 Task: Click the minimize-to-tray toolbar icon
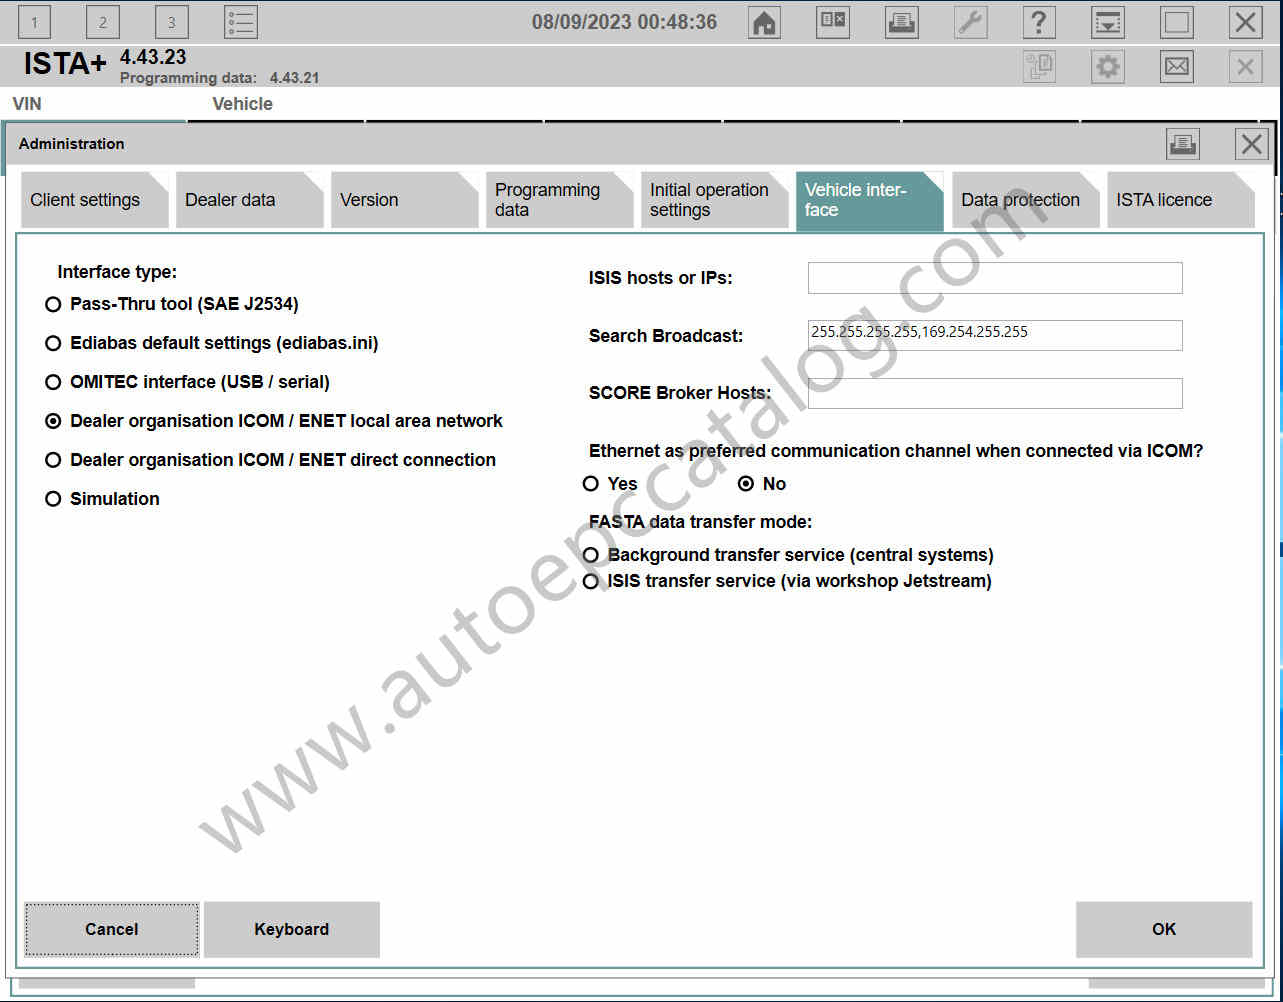click(x=1108, y=22)
